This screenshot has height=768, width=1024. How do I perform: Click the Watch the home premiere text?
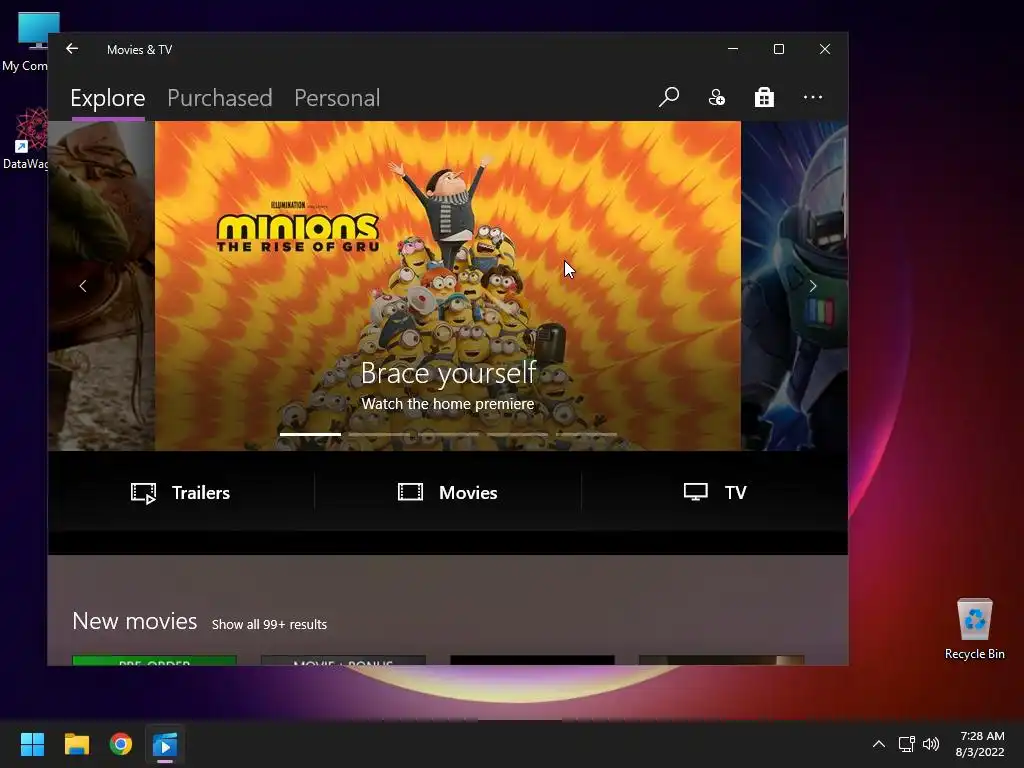pyautogui.click(x=448, y=404)
